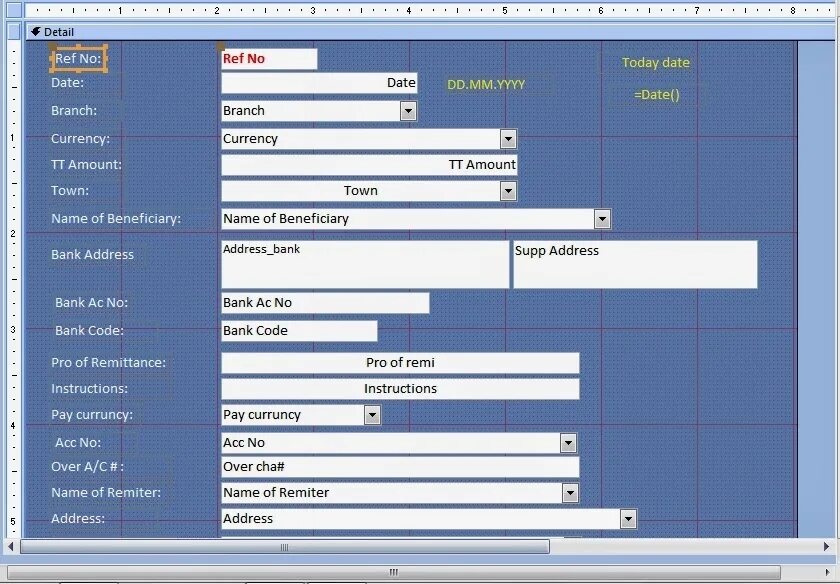Click the bottom window scrollbar thumb
The height and width of the screenshot is (584, 840).
[393, 572]
